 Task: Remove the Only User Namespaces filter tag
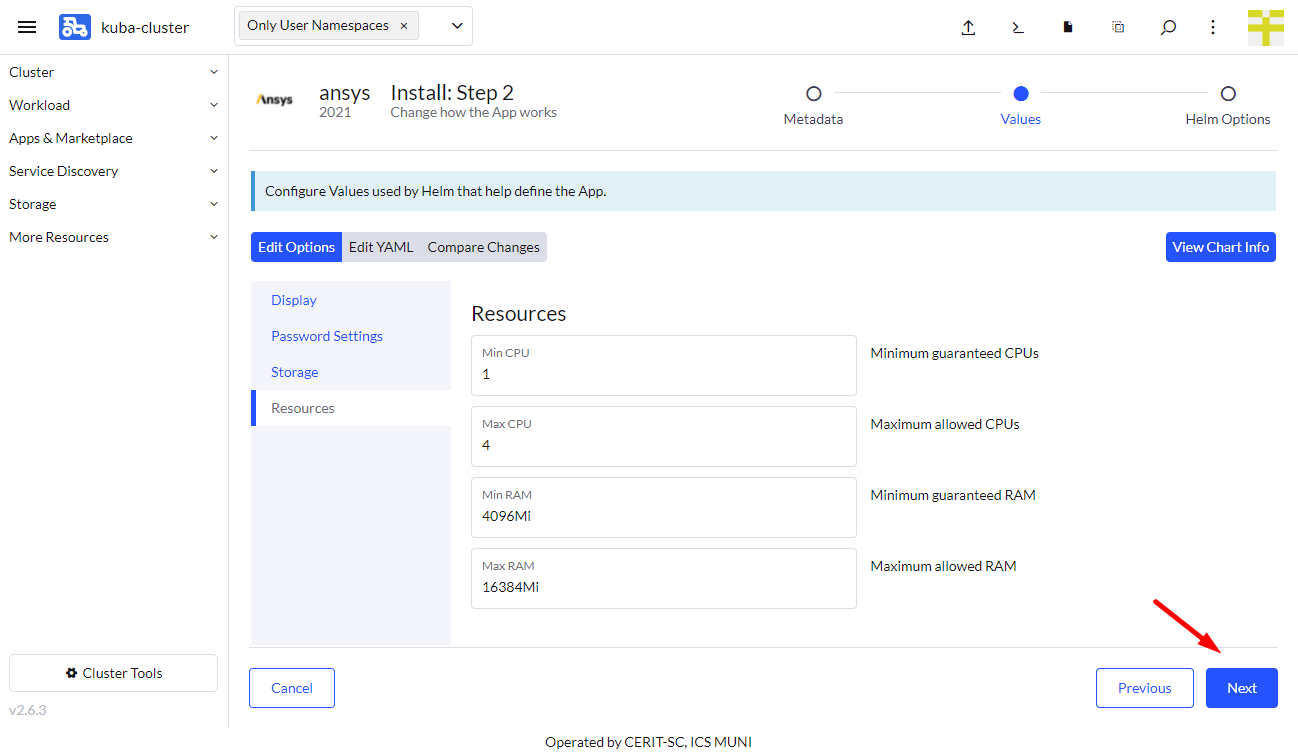[x=405, y=25]
